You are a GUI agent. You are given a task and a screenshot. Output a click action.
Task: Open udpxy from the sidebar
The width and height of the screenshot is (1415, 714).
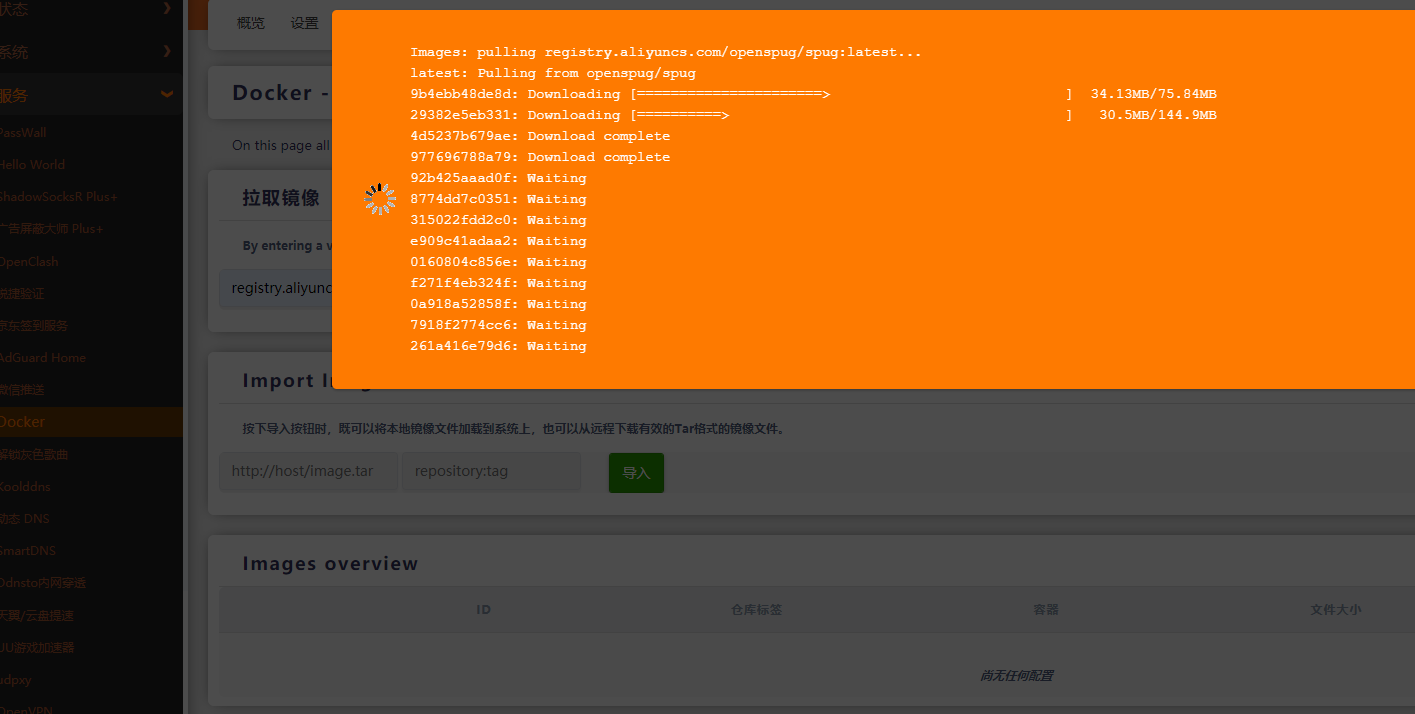point(17,679)
